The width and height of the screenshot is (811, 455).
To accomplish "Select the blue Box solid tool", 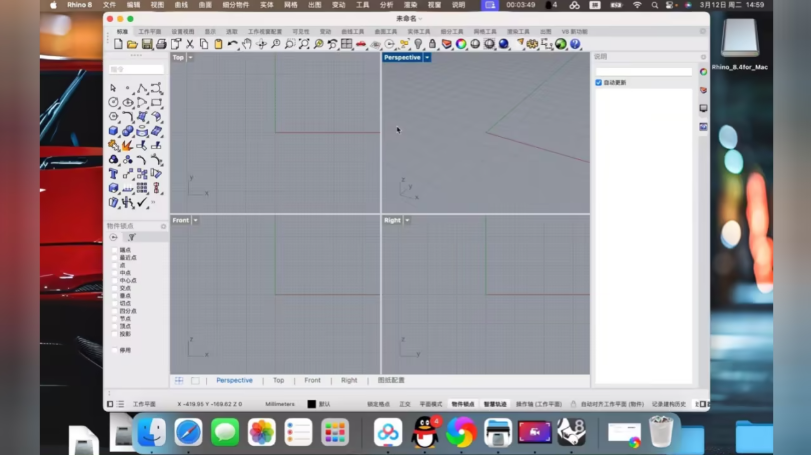I will (113, 131).
